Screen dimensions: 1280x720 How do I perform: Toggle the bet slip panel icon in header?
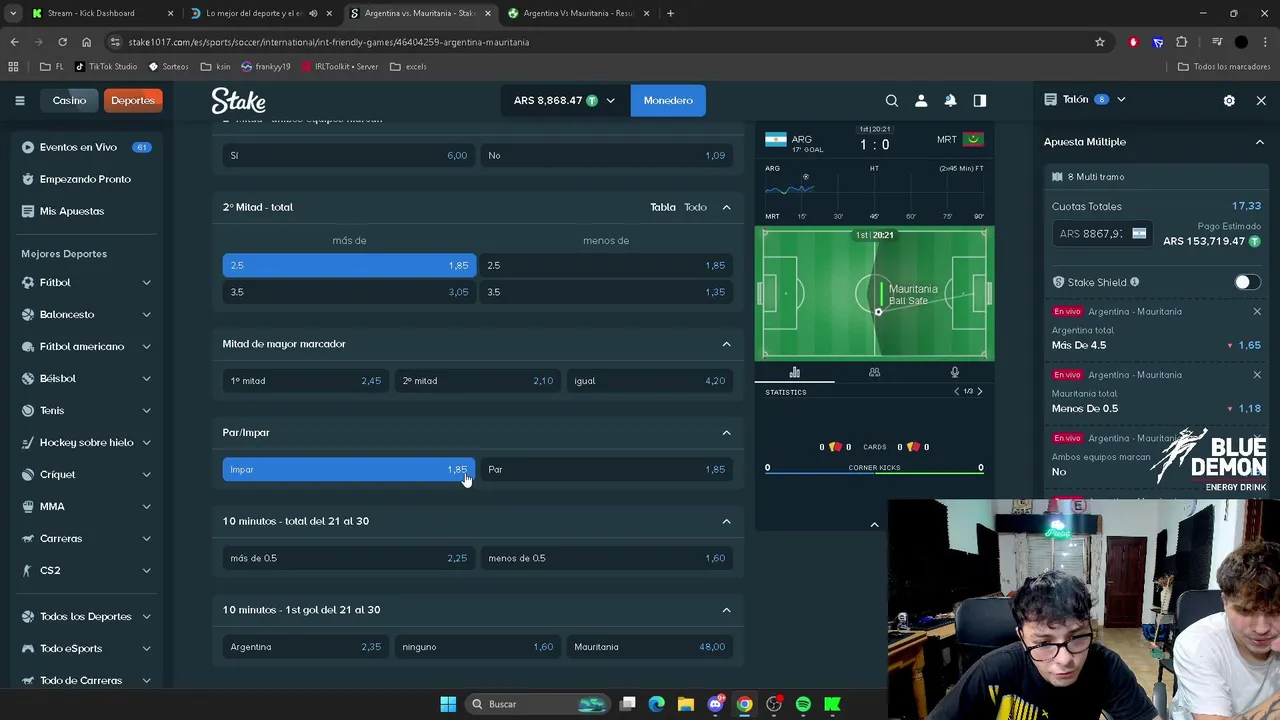click(980, 100)
